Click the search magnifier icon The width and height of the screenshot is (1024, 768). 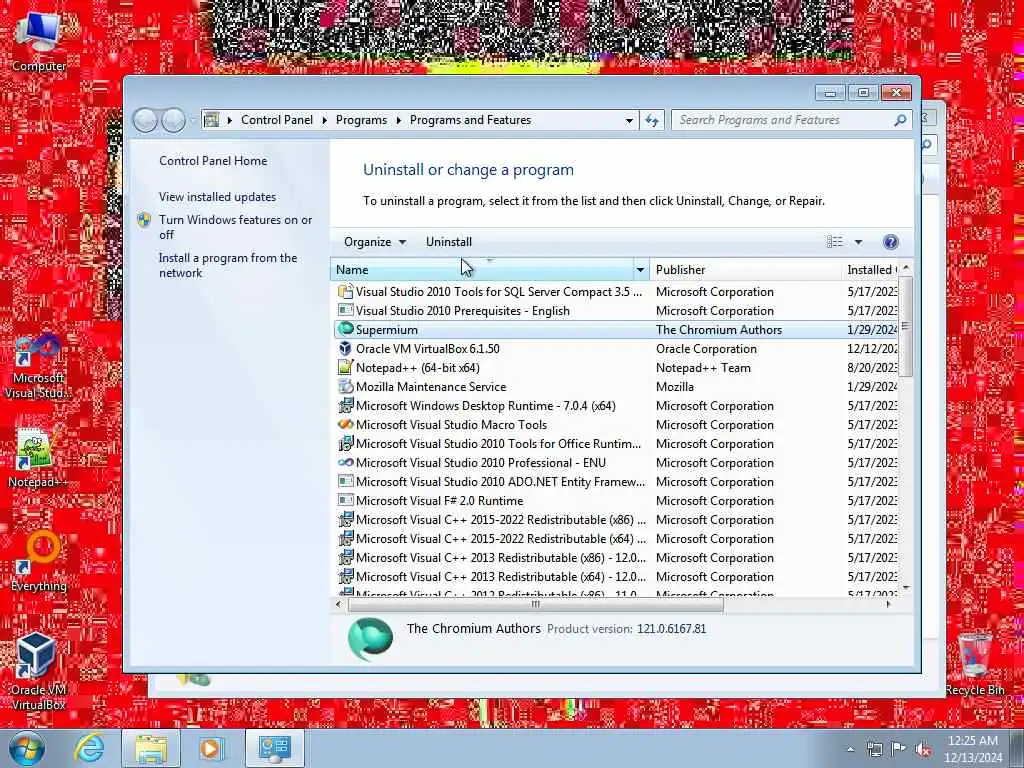point(900,120)
